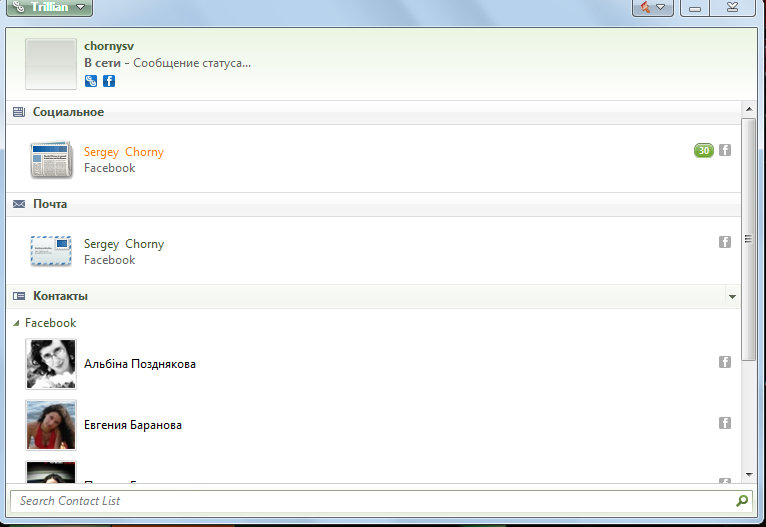Viewport: 766px width, 527px height.
Task: Edit the 'Сообщение статуса...' status message
Action: (192, 63)
